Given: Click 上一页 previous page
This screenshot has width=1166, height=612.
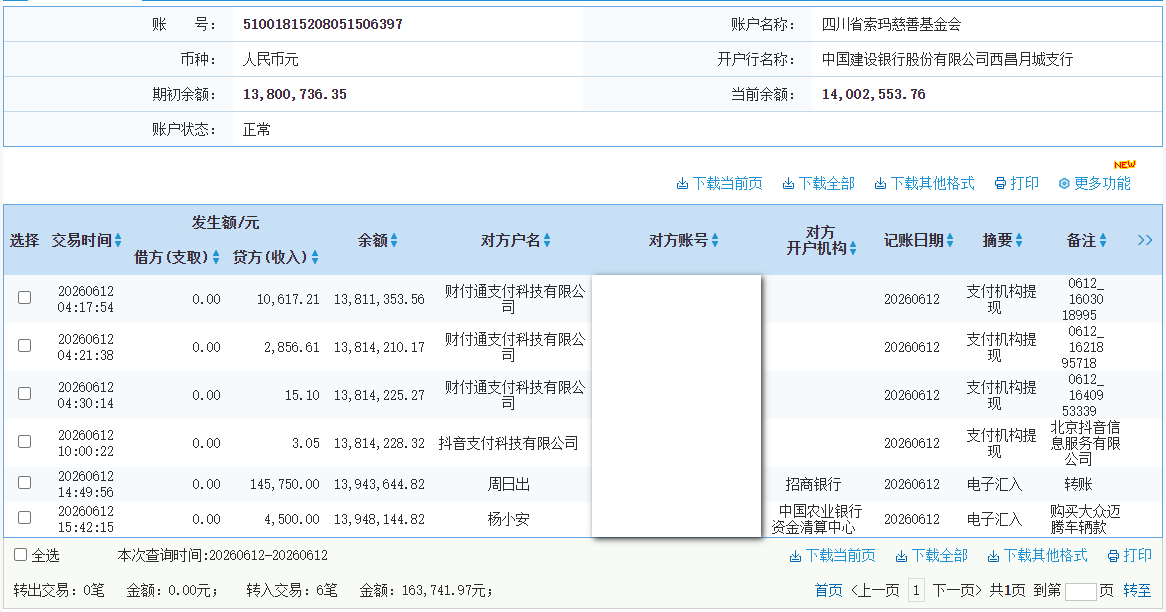Looking at the screenshot, I should point(875,590).
